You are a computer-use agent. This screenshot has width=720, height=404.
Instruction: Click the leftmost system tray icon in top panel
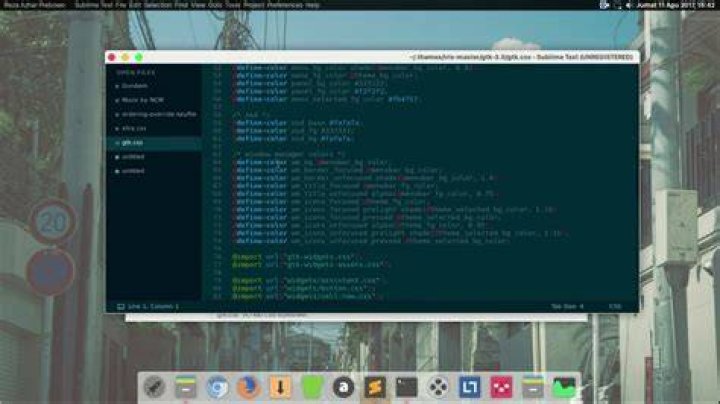pos(604,5)
